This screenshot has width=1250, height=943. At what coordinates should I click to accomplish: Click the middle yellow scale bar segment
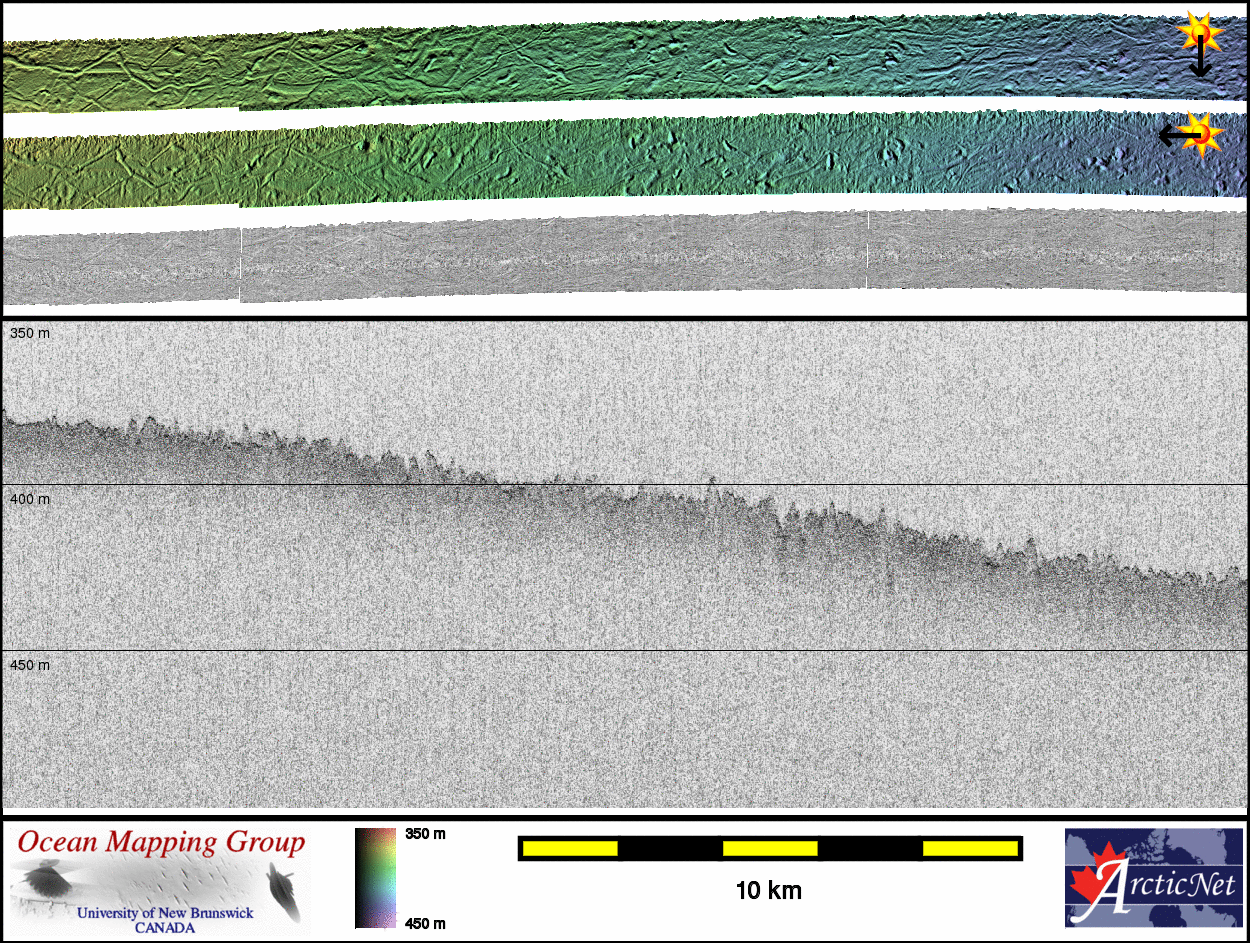pyautogui.click(x=770, y=849)
